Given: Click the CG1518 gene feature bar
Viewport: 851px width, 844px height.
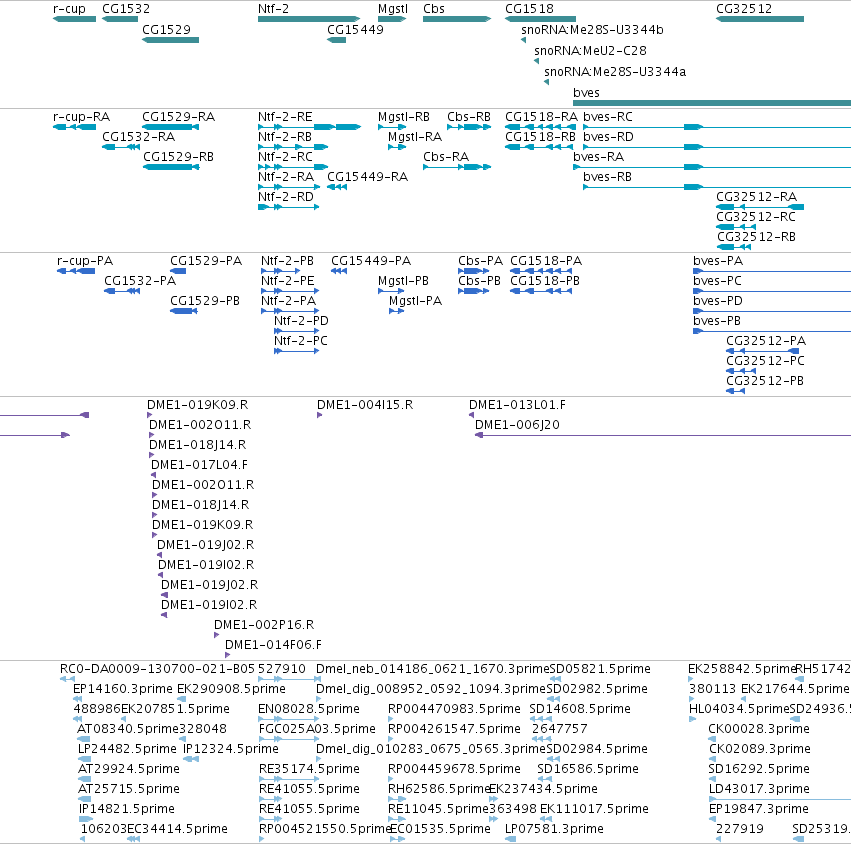Looking at the screenshot, I should pyautogui.click(x=540, y=19).
